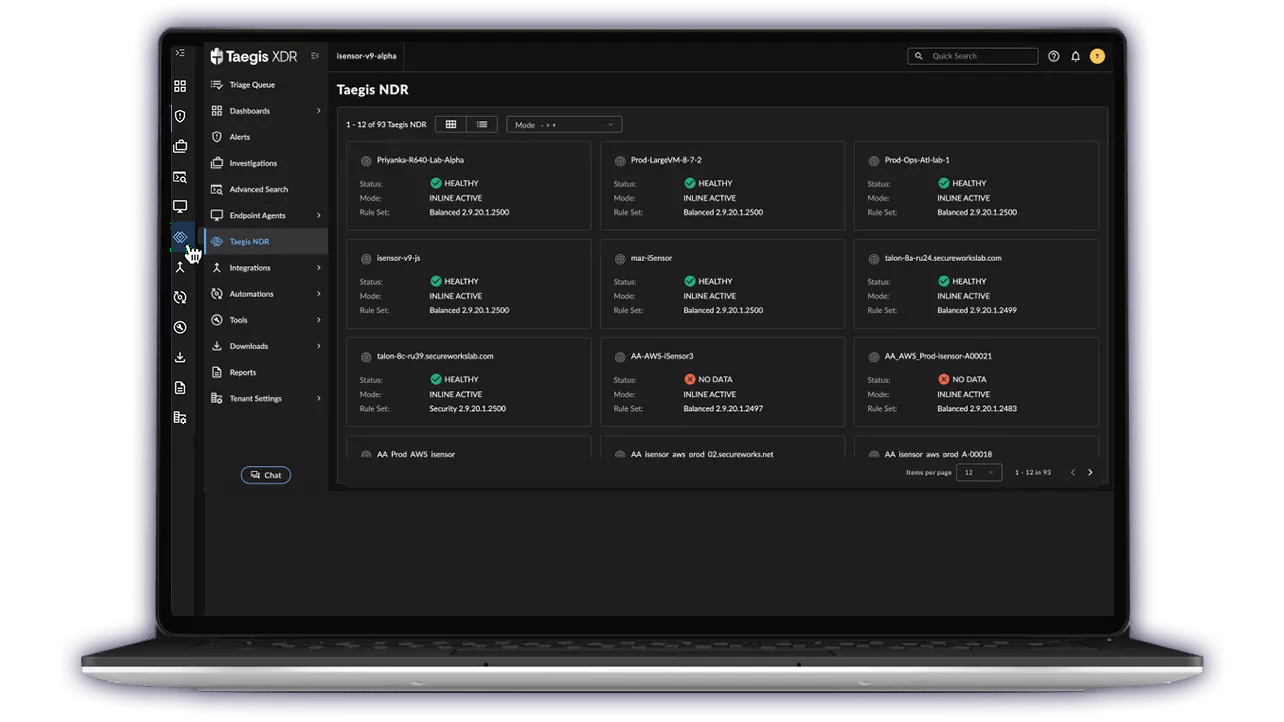This screenshot has width=1284, height=722.
Task: Click the Downloads arrow icon in the narrow rail
Action: click(180, 357)
